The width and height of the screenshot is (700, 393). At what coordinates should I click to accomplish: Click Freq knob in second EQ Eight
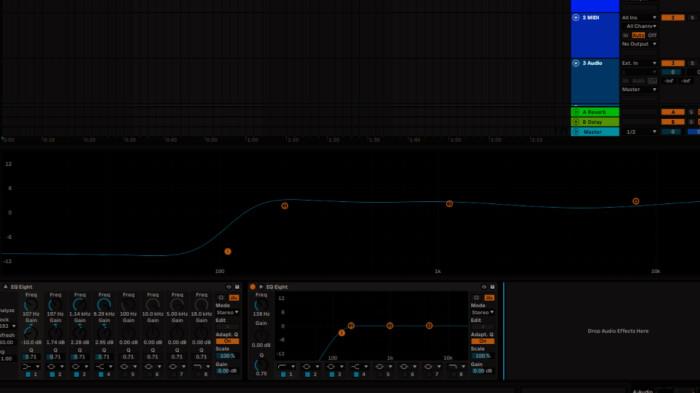[x=261, y=305]
